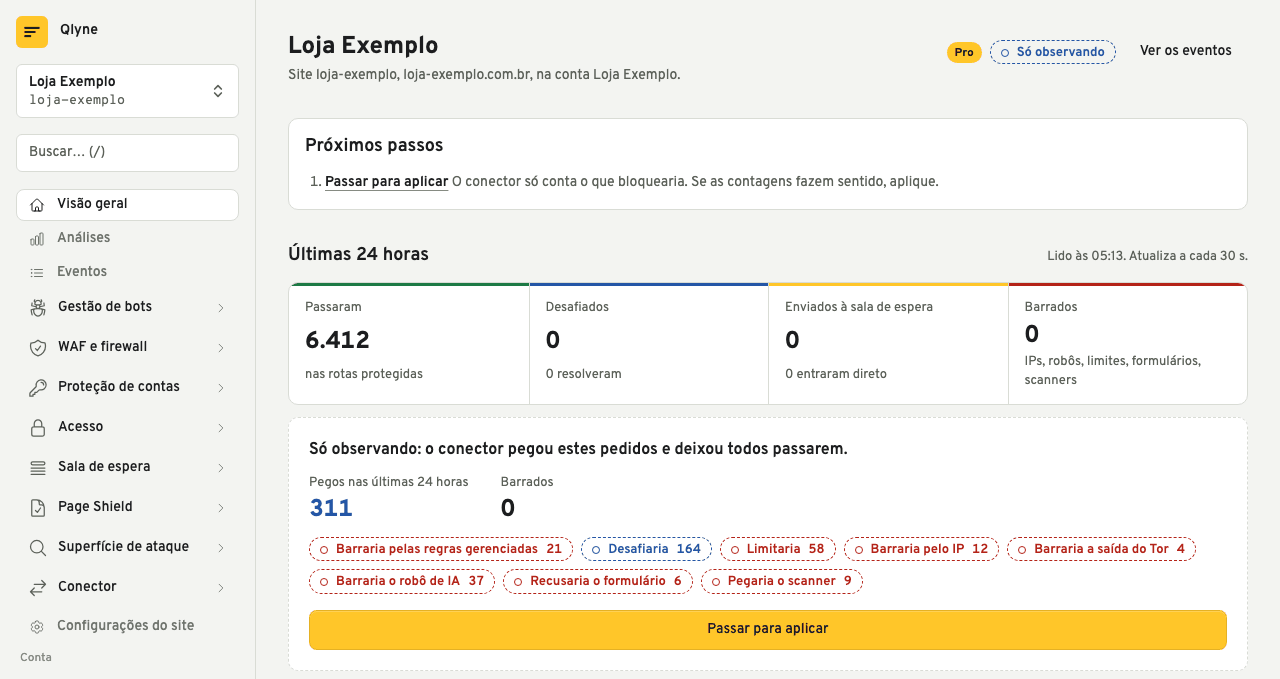
Task: Click the Qlyne logo icon
Action: click(32, 32)
